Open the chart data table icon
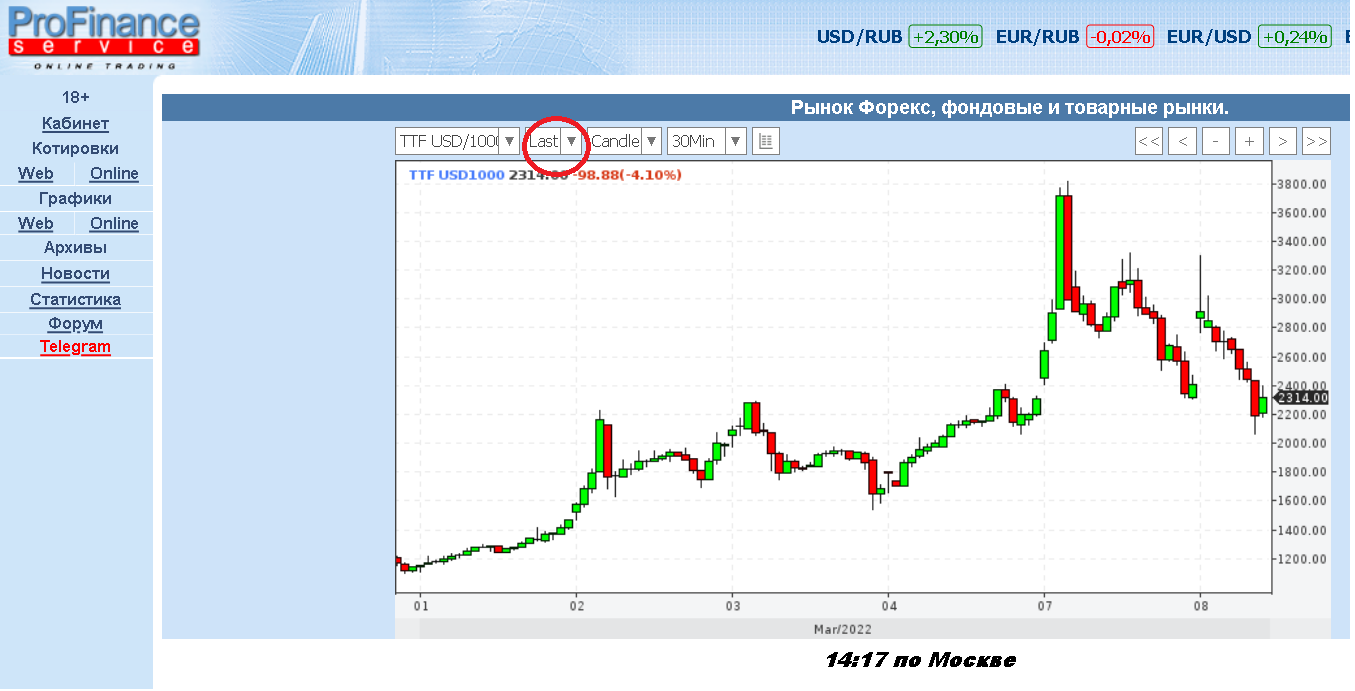 point(765,141)
